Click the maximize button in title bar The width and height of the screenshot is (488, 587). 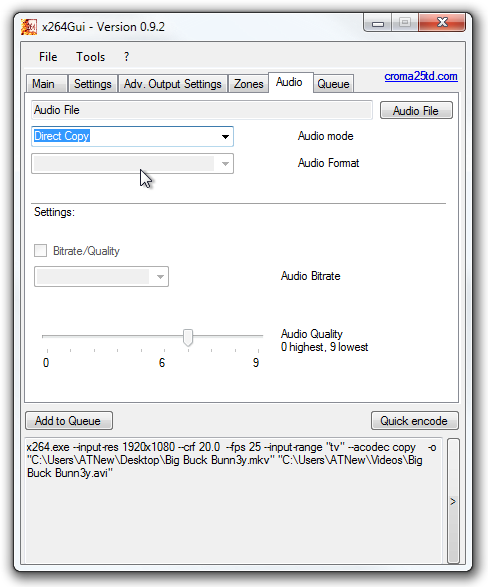coord(405,23)
